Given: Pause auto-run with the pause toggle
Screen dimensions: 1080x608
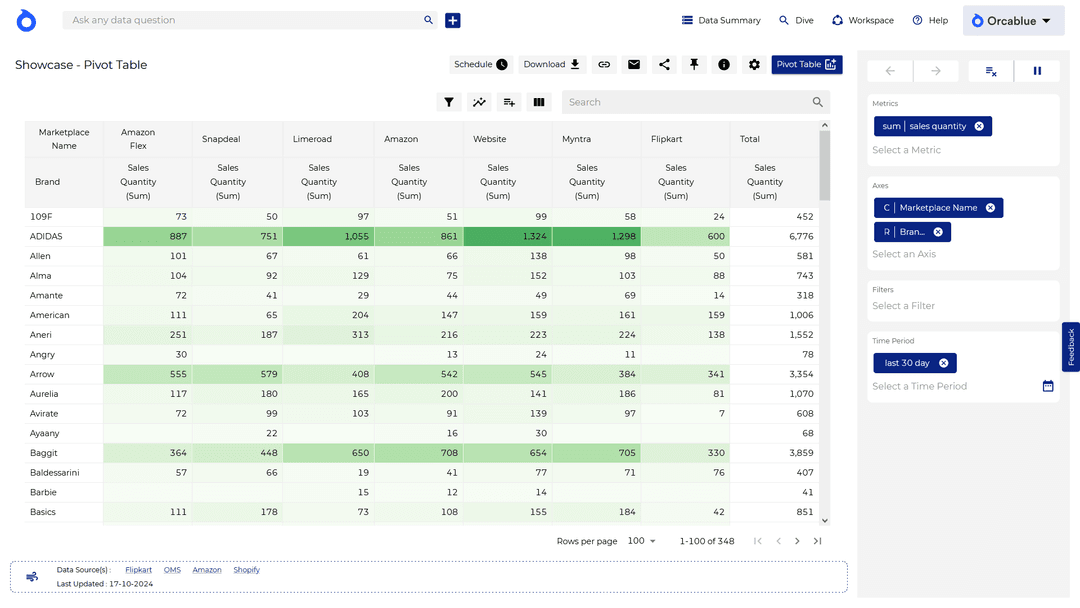Looking at the screenshot, I should click(x=1037, y=71).
